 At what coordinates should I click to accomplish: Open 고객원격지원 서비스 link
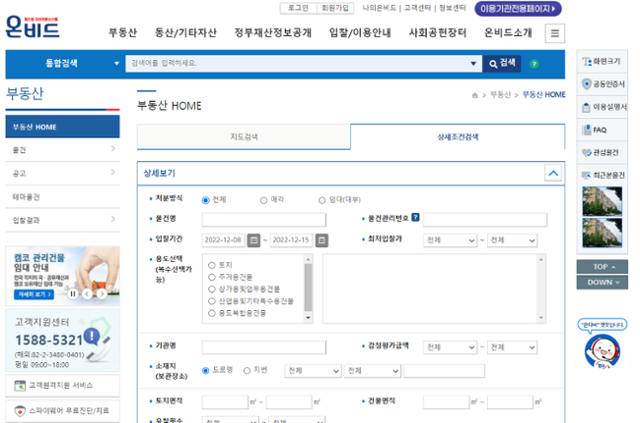[x=62, y=385]
